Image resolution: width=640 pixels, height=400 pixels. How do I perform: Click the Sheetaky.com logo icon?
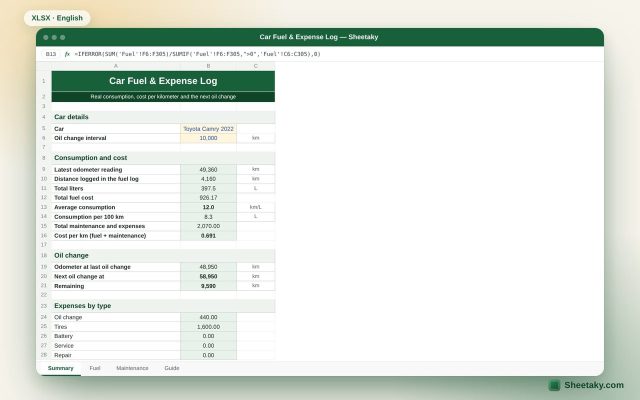click(x=554, y=385)
